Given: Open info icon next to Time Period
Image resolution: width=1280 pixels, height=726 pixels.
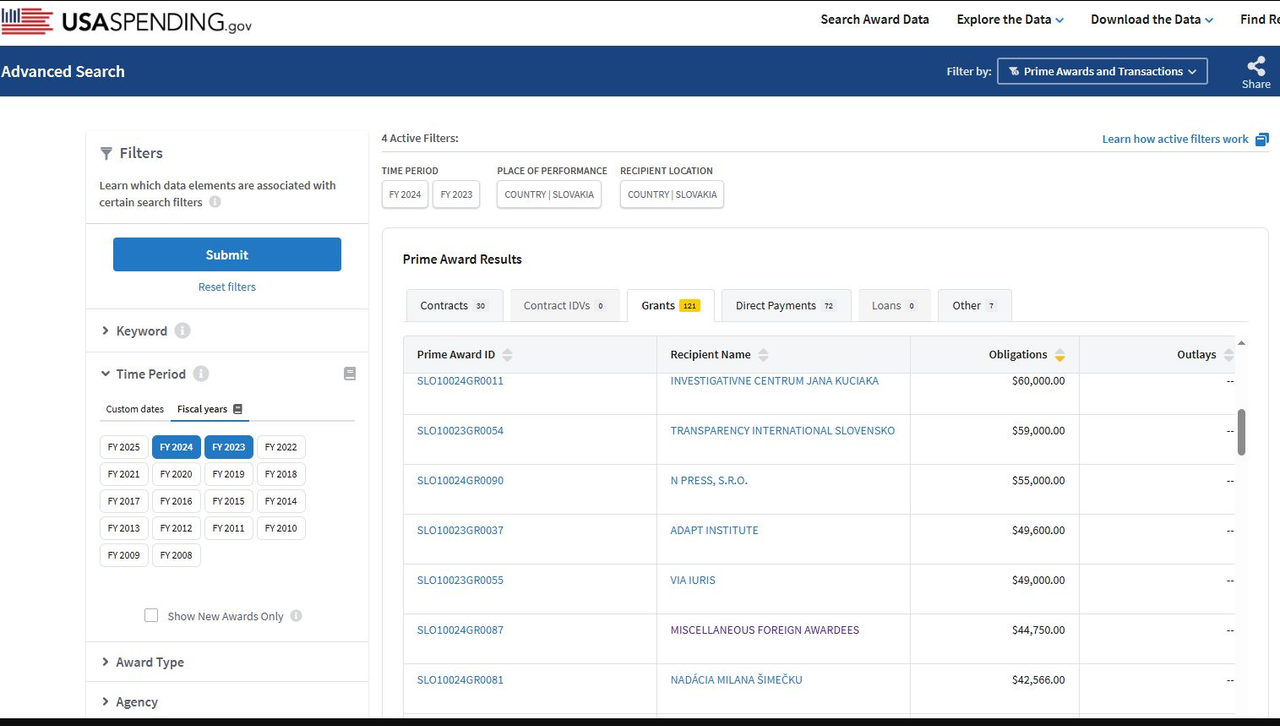Looking at the screenshot, I should click(x=201, y=374).
